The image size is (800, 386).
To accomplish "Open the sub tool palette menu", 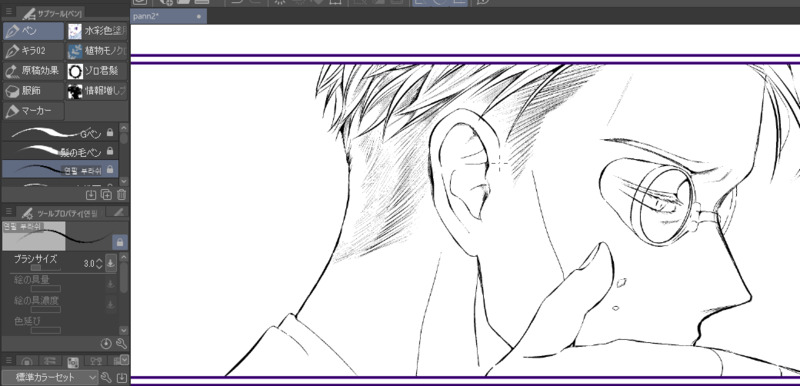I will pyautogui.click(x=8, y=11).
